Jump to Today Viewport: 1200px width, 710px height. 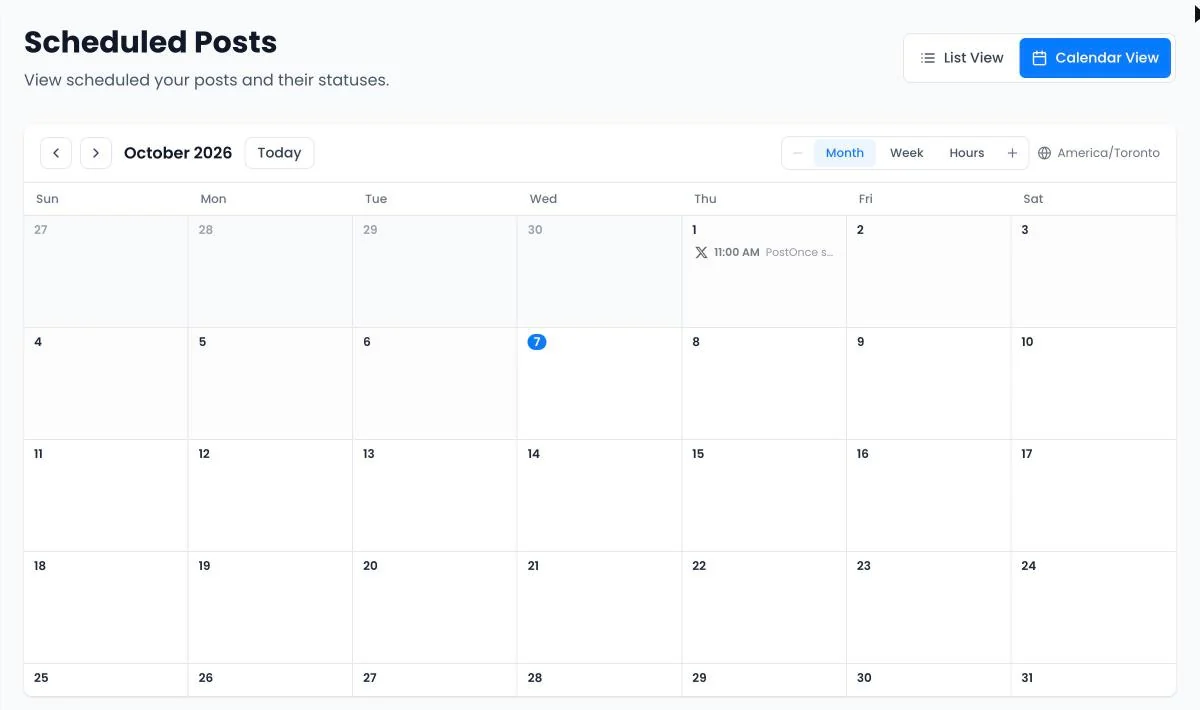click(x=279, y=153)
